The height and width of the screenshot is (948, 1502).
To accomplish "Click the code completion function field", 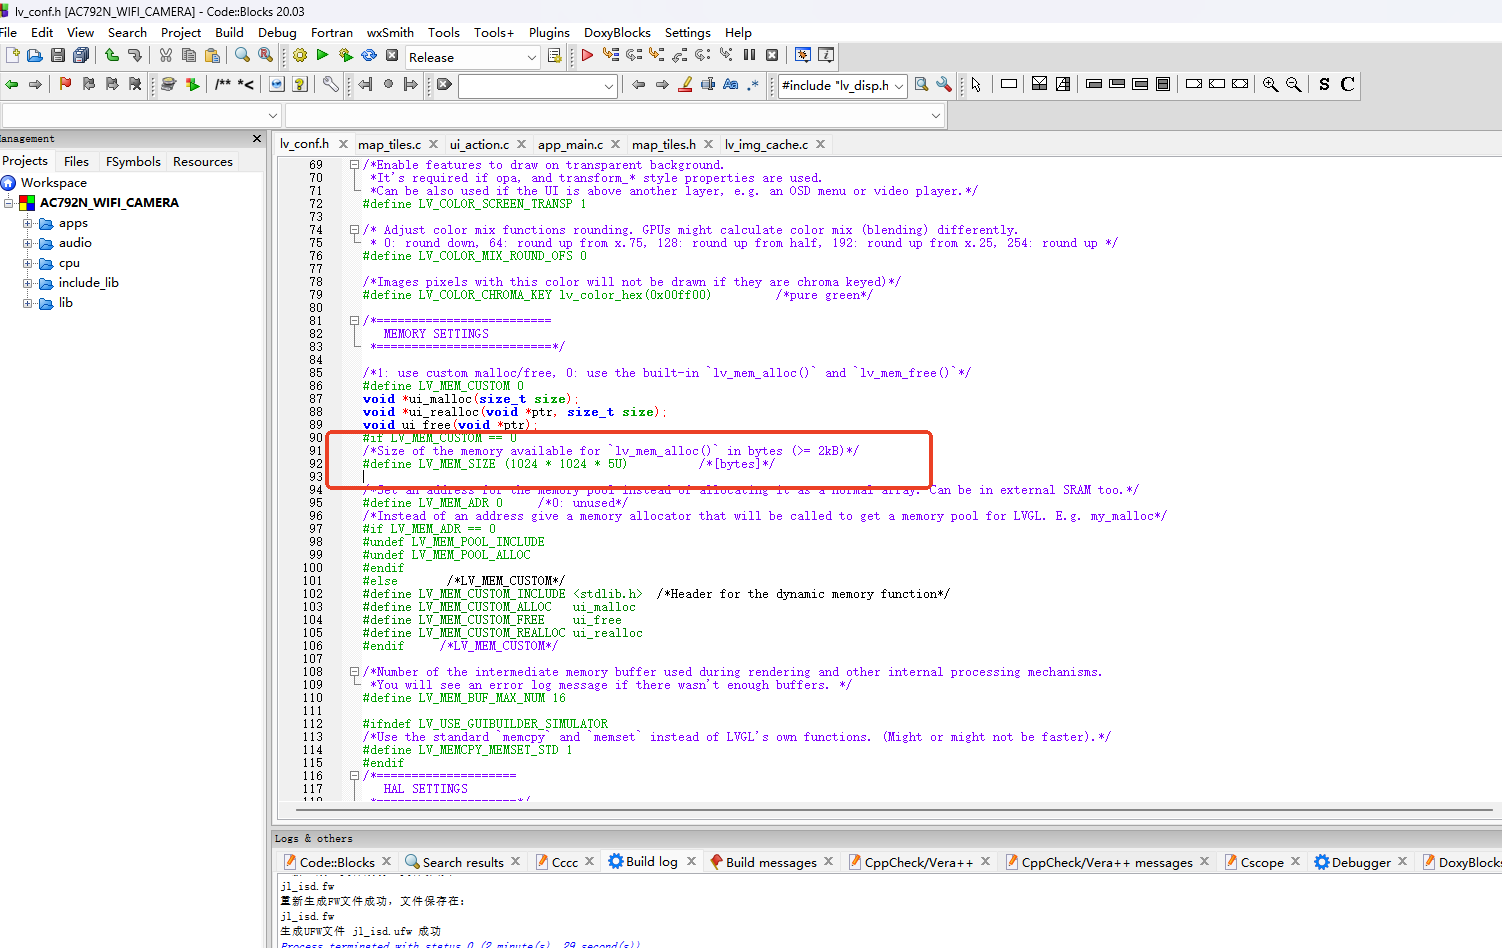I will 614,116.
